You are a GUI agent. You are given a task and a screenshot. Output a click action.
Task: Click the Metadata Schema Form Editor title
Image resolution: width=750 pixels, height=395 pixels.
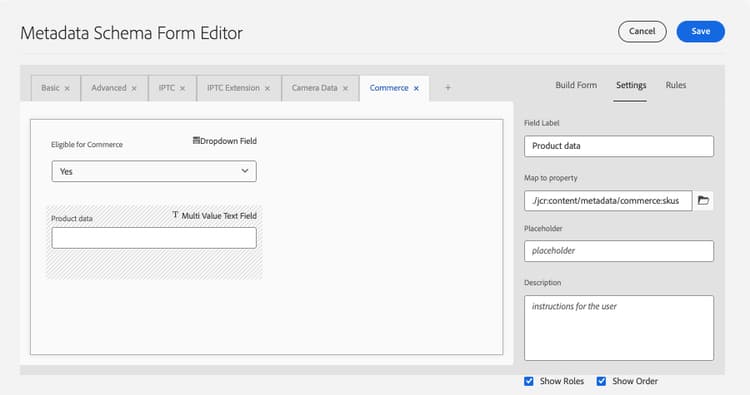(132, 33)
